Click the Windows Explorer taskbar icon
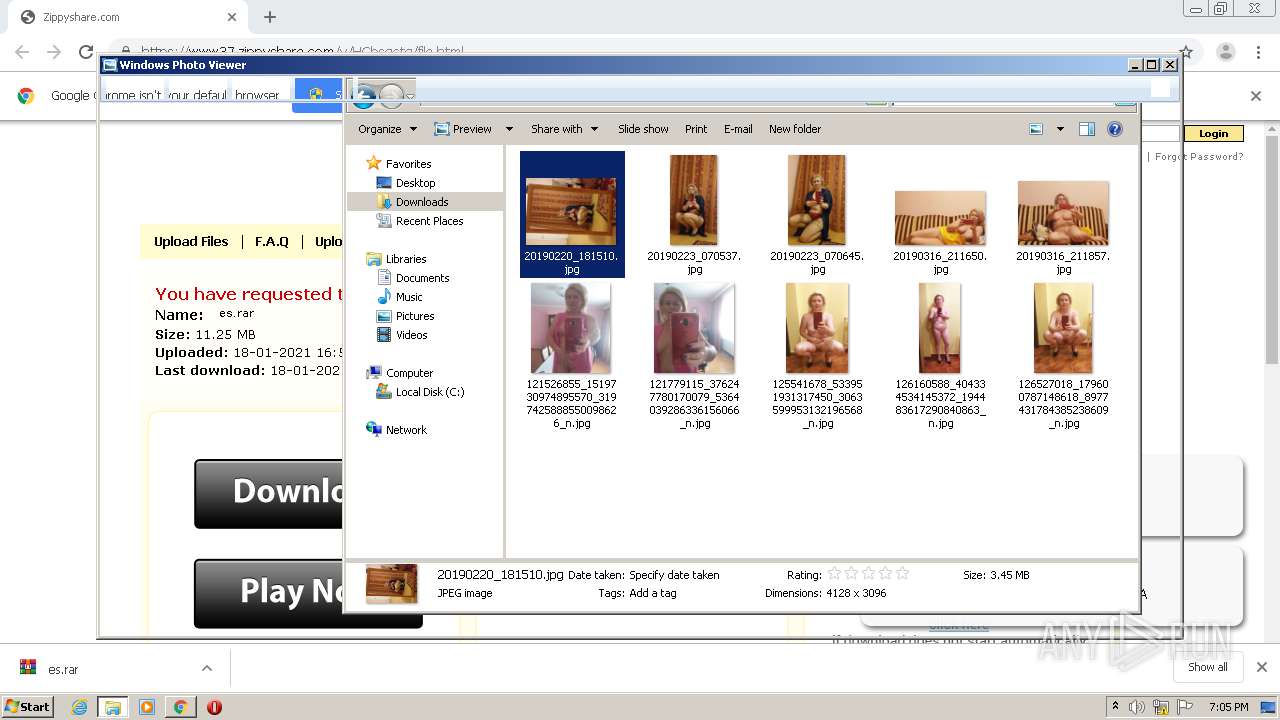Image resolution: width=1280 pixels, height=720 pixels. tap(112, 707)
